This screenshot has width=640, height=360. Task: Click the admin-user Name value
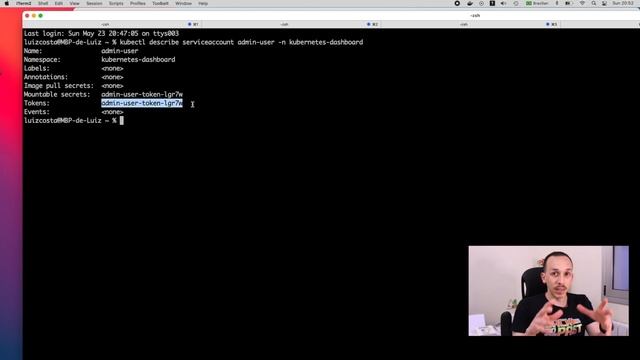(120, 51)
